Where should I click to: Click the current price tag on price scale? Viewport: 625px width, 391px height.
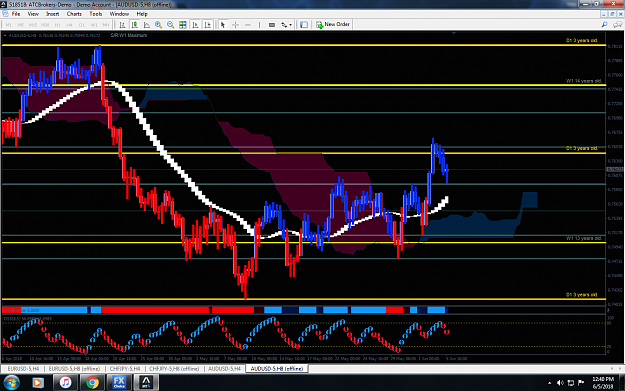pyautogui.click(x=615, y=170)
